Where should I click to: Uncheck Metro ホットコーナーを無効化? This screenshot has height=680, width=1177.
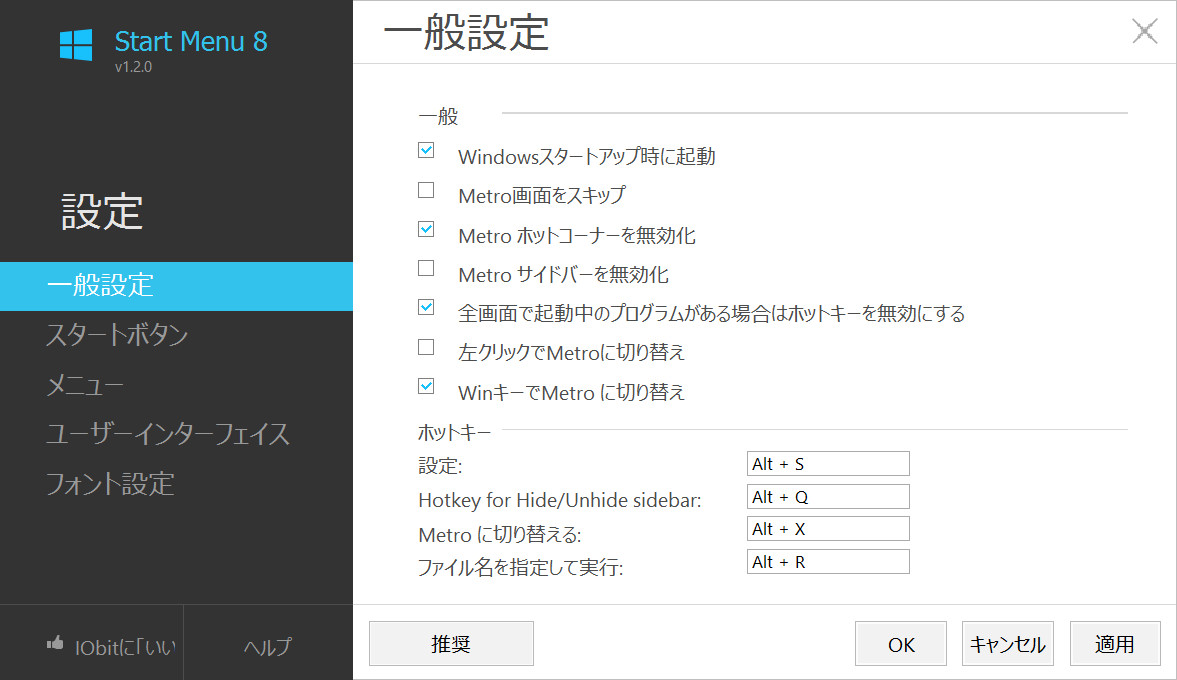pyautogui.click(x=426, y=229)
